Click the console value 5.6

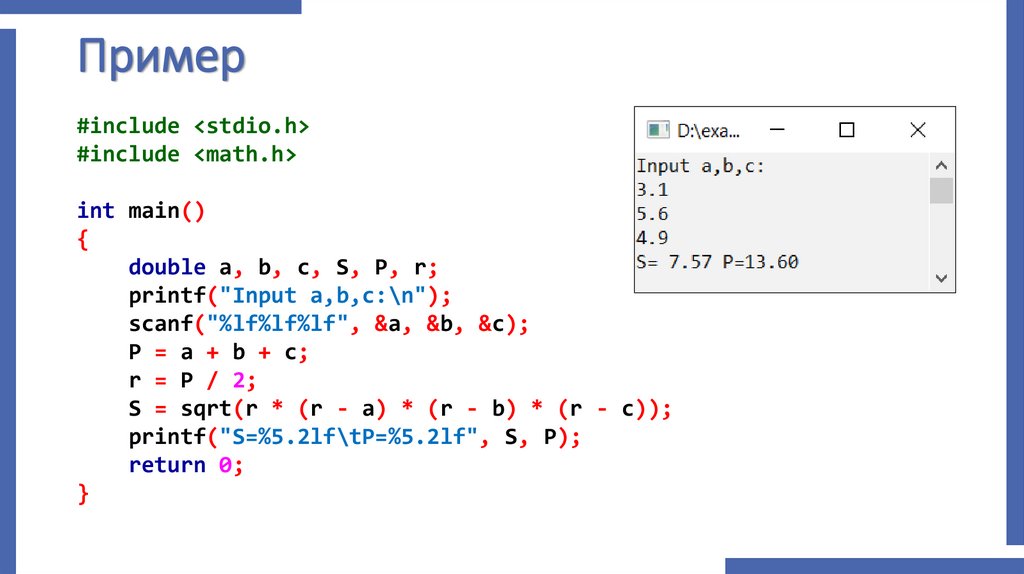652,214
